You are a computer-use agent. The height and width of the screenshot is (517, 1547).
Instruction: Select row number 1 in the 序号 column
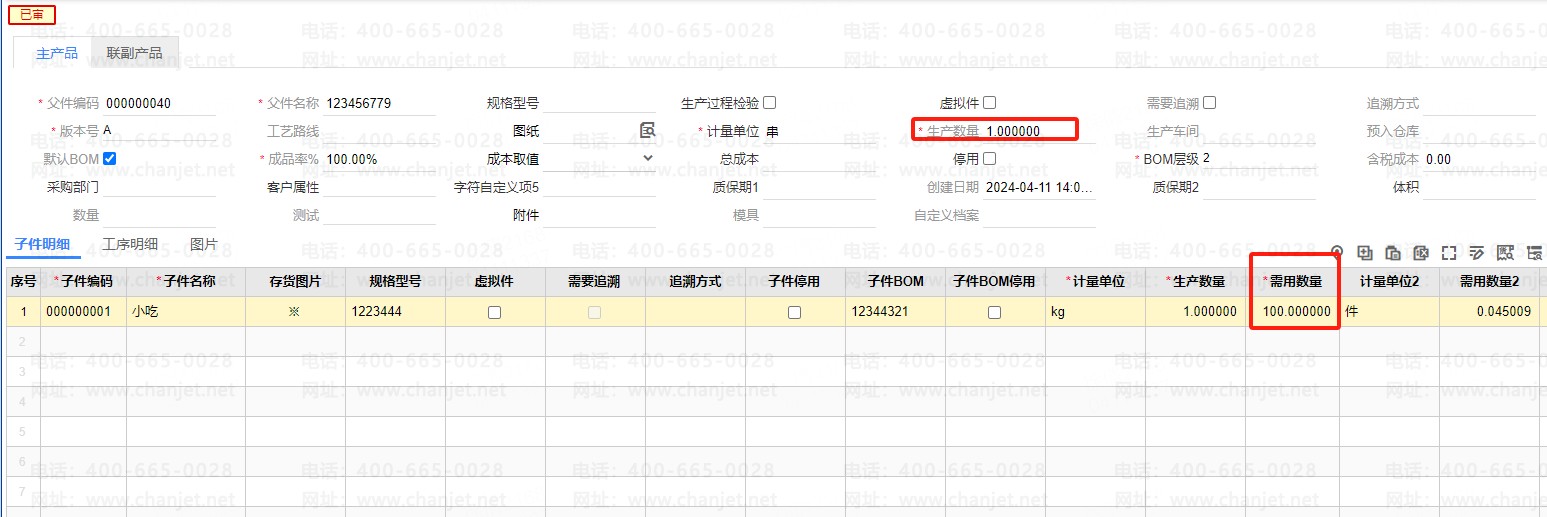pyautogui.click(x=23, y=312)
